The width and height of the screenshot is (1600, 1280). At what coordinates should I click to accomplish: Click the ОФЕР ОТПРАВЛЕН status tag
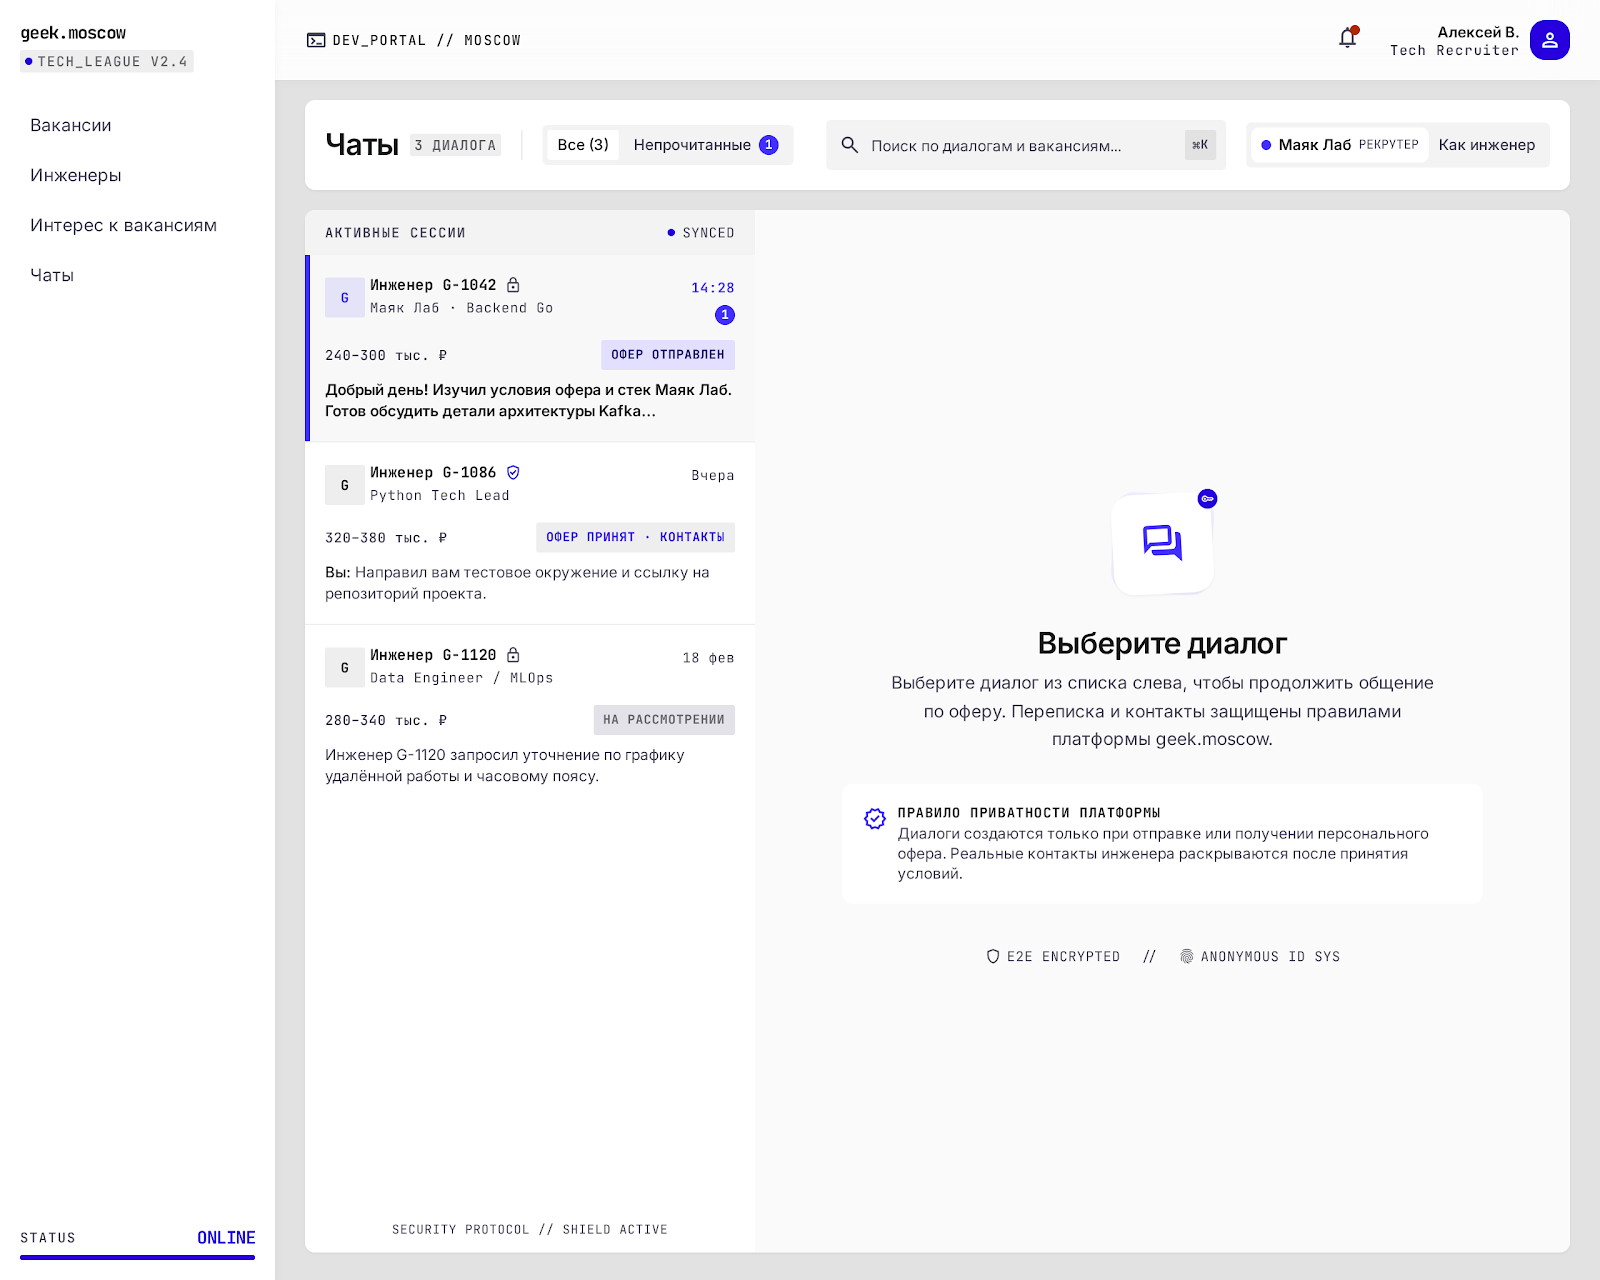[668, 355]
